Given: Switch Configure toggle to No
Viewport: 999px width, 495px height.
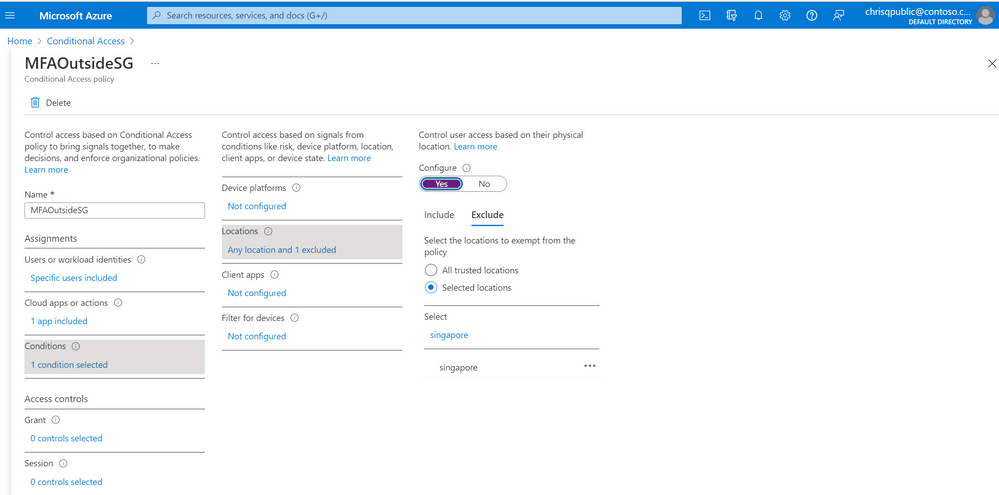Looking at the screenshot, I should (484, 183).
